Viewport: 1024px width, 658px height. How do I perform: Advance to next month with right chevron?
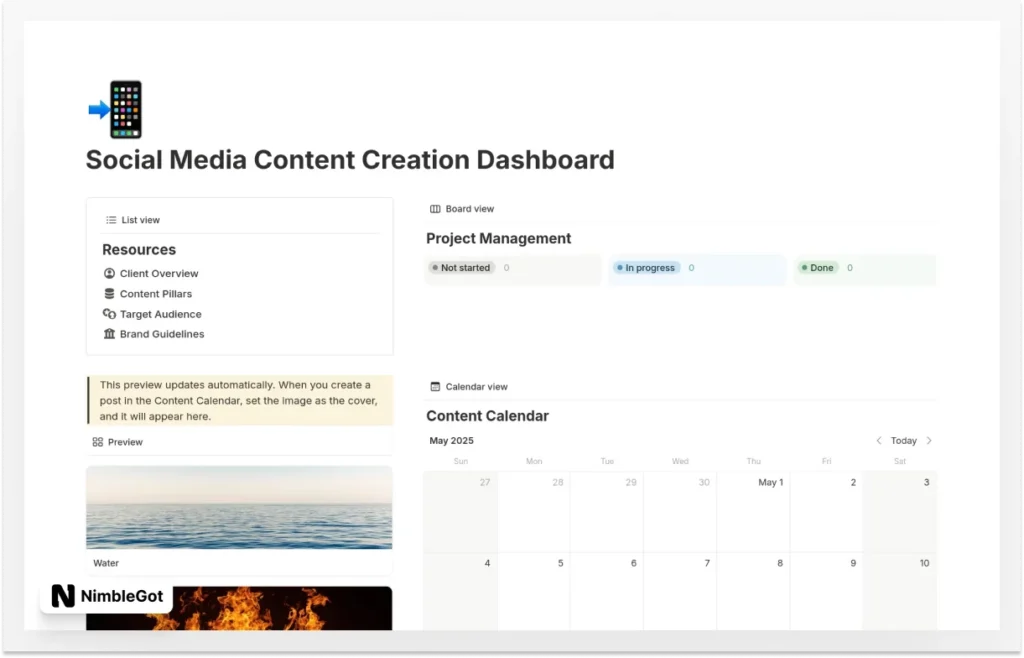[x=927, y=440]
